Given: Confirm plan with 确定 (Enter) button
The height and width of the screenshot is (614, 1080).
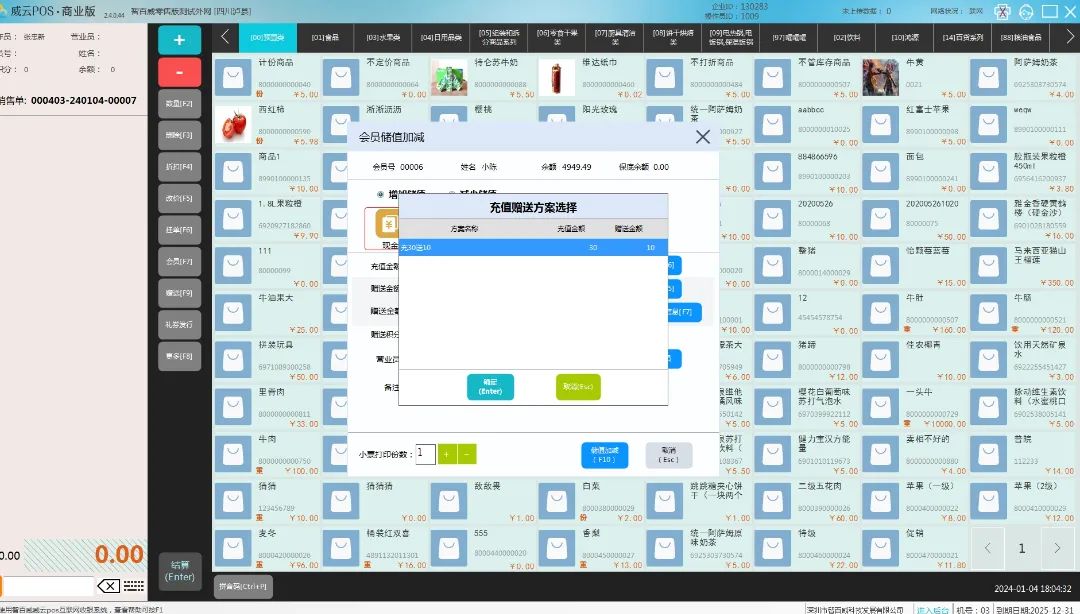Looking at the screenshot, I should pyautogui.click(x=490, y=387).
